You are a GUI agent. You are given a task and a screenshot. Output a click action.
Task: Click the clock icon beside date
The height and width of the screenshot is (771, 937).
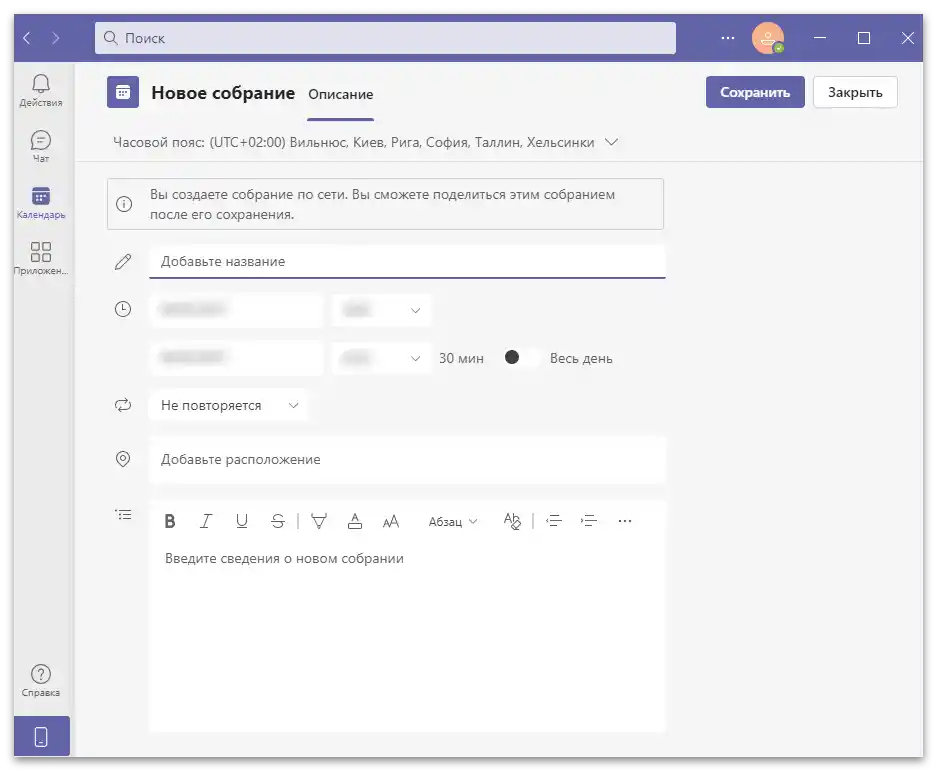pyautogui.click(x=123, y=309)
